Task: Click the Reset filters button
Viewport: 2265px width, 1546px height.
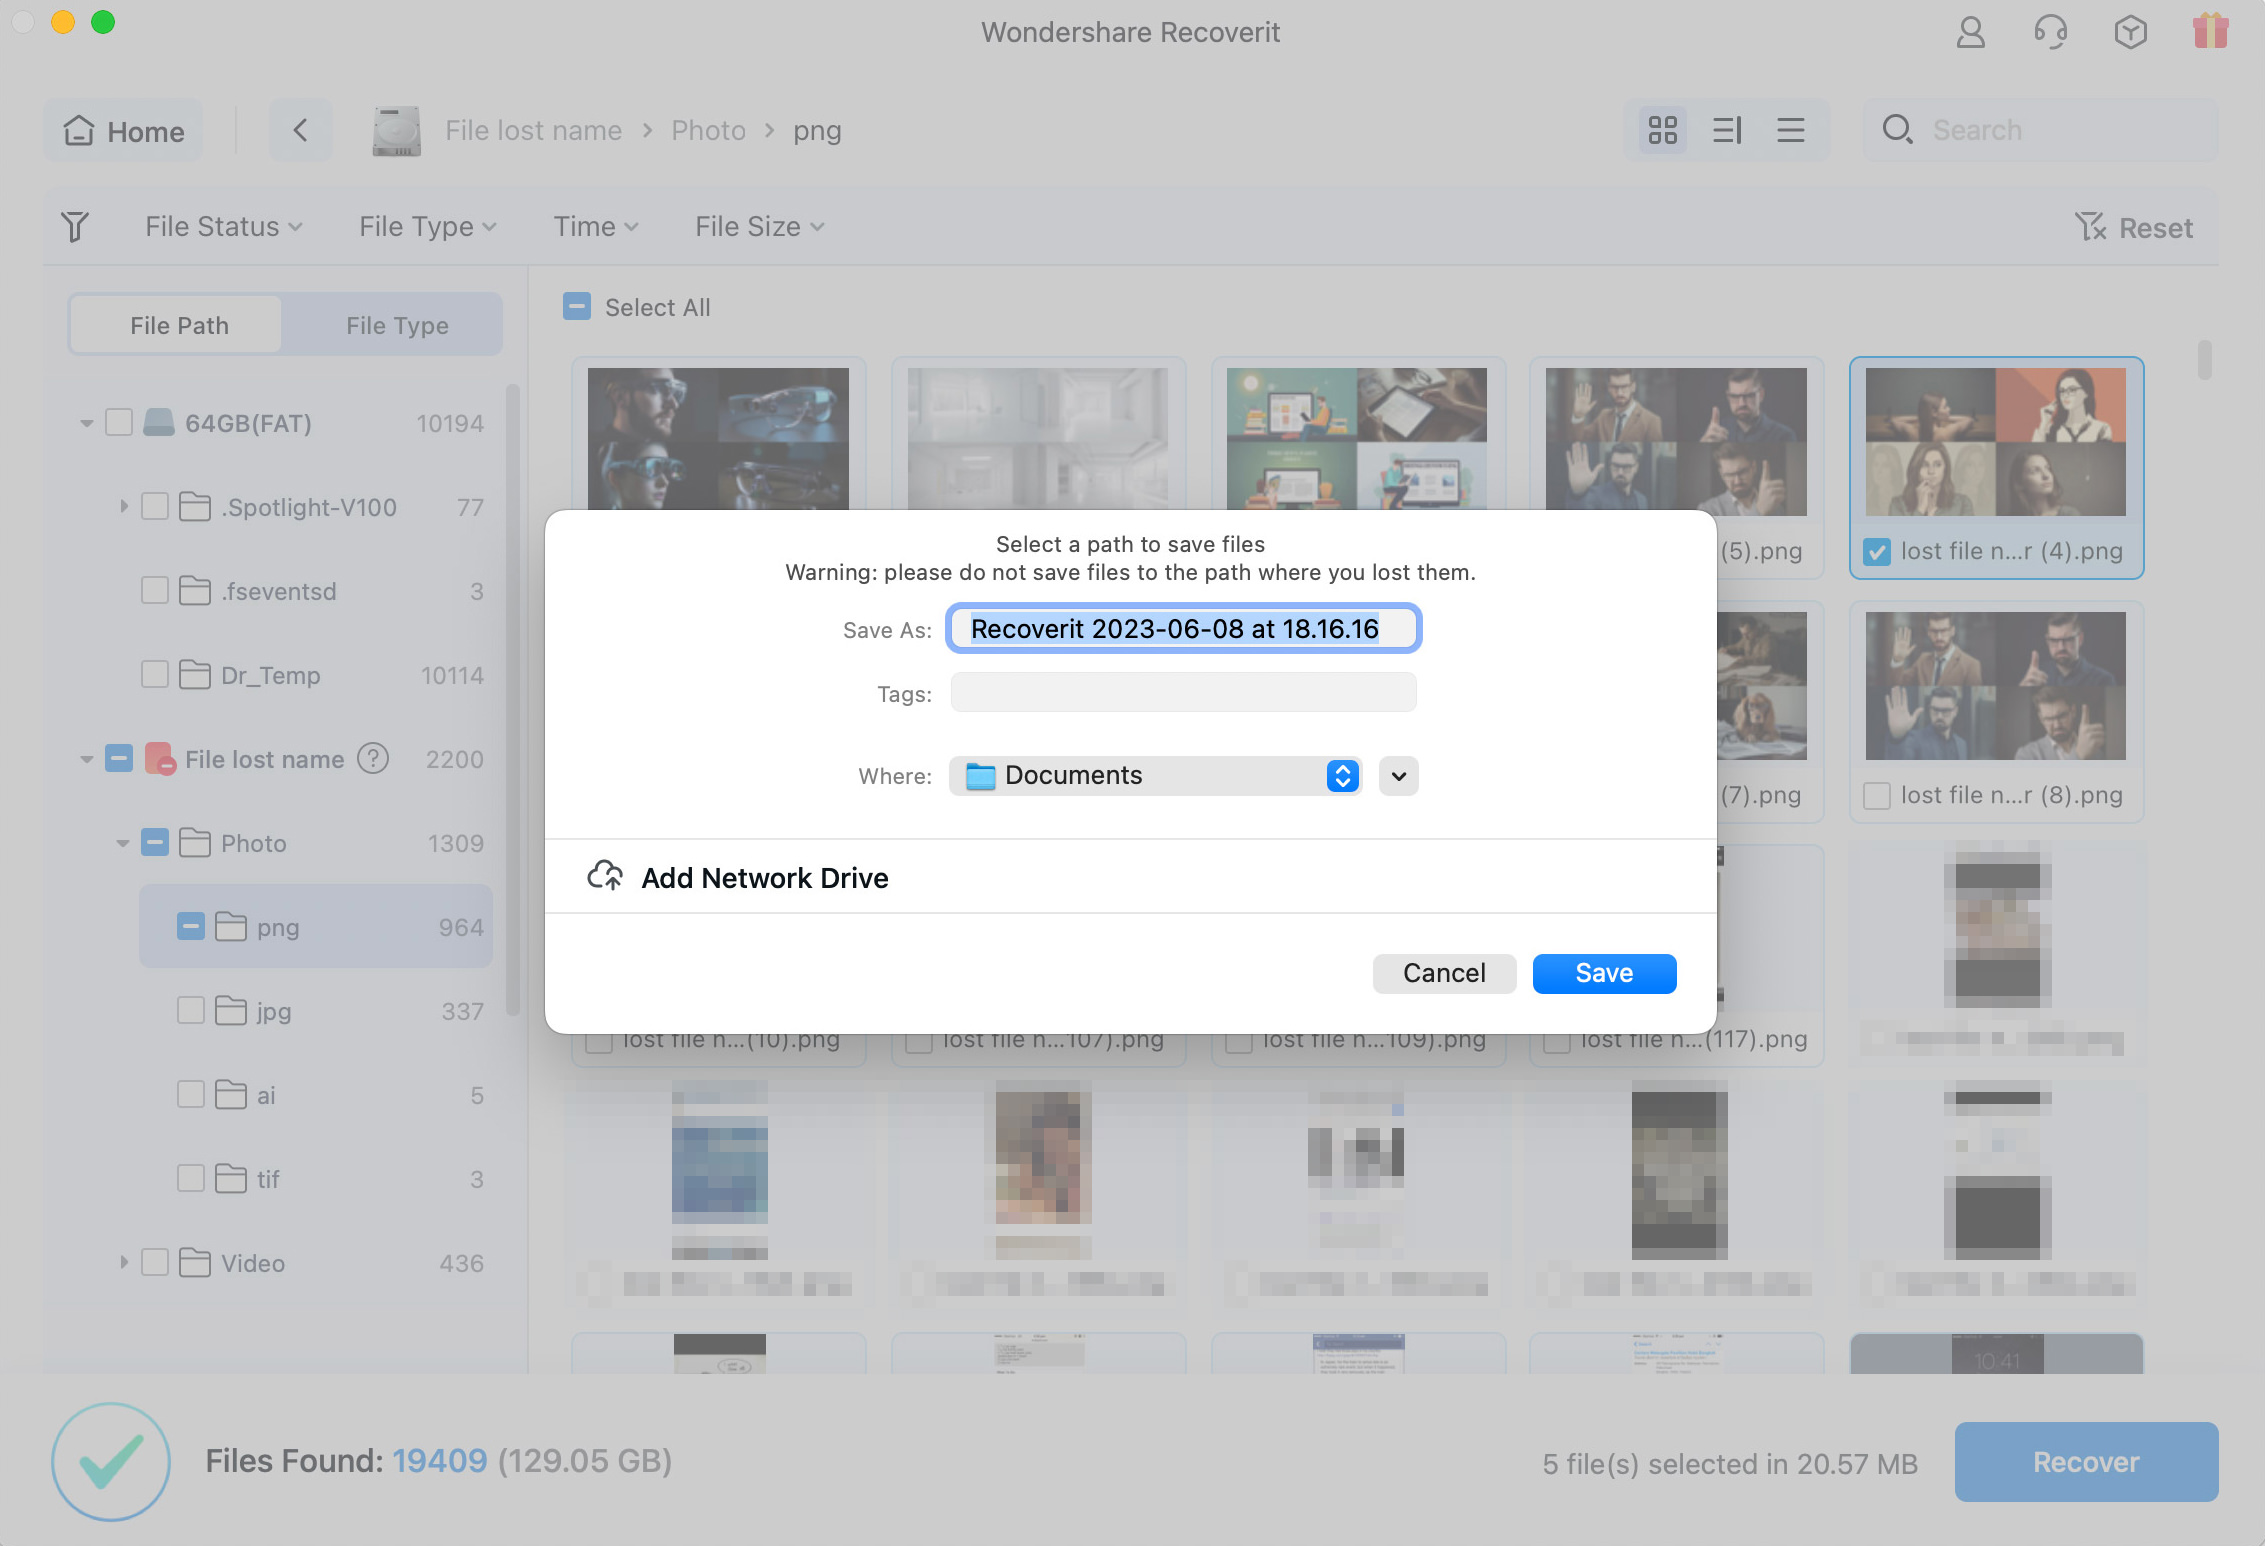Action: pos(2133,227)
